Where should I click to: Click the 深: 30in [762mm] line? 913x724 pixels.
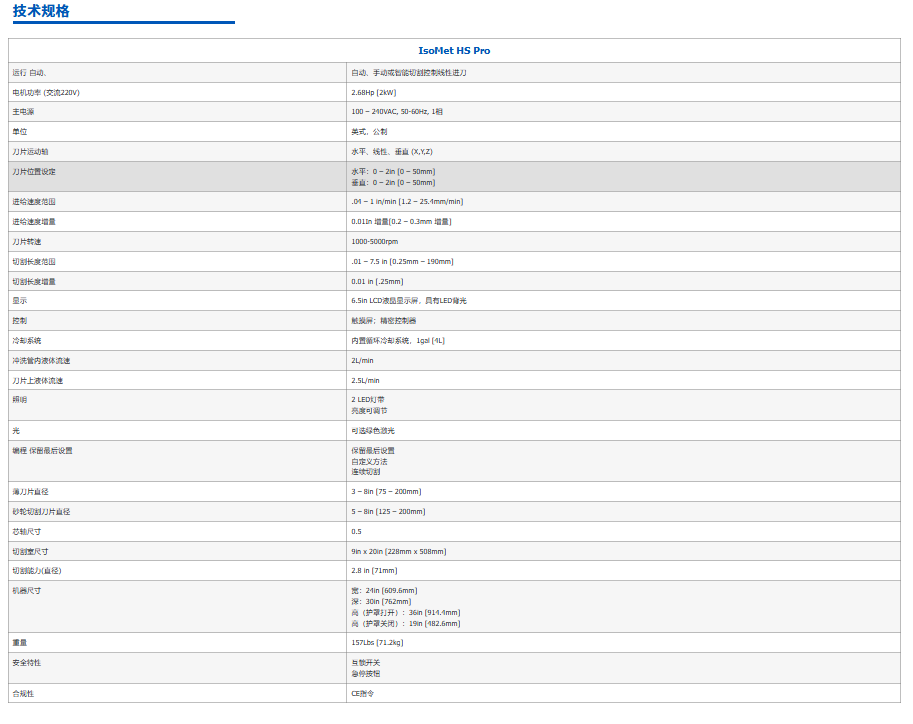coord(381,602)
